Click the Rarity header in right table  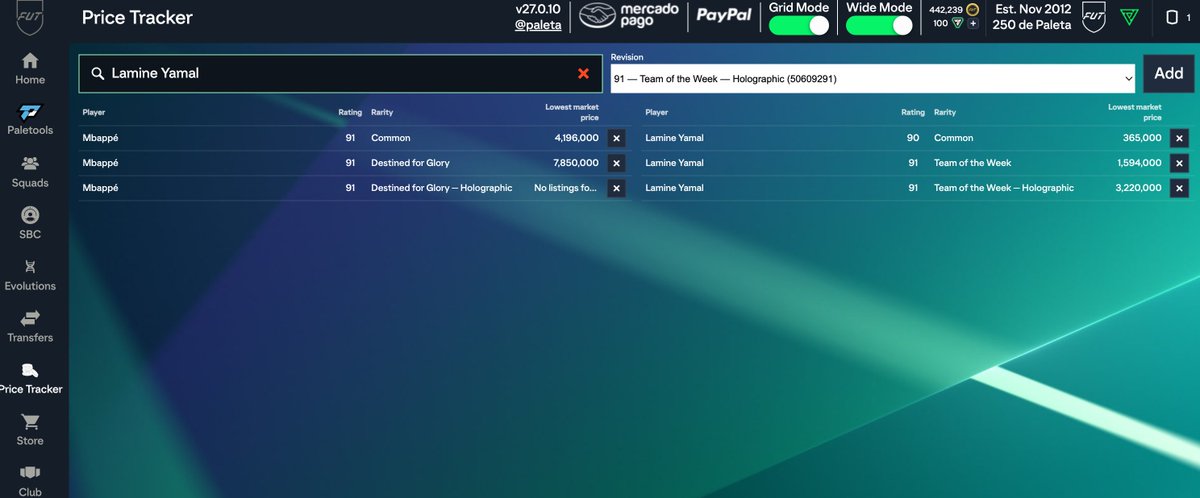[945, 113]
